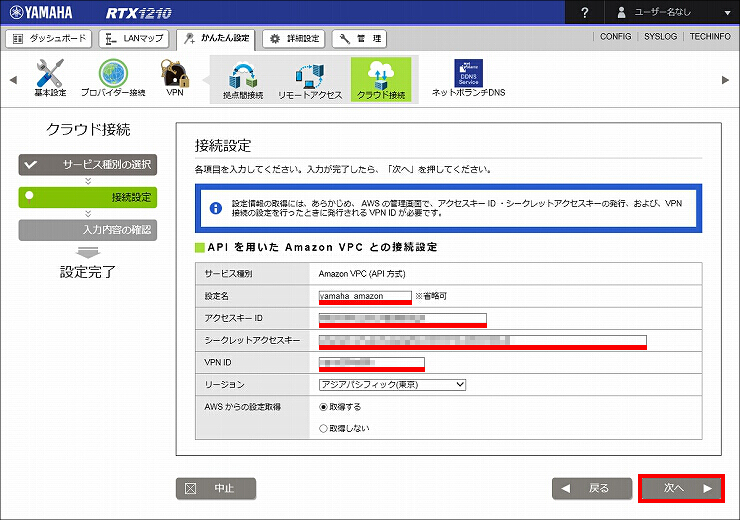Open the 拠点間接続 icon

(243, 80)
